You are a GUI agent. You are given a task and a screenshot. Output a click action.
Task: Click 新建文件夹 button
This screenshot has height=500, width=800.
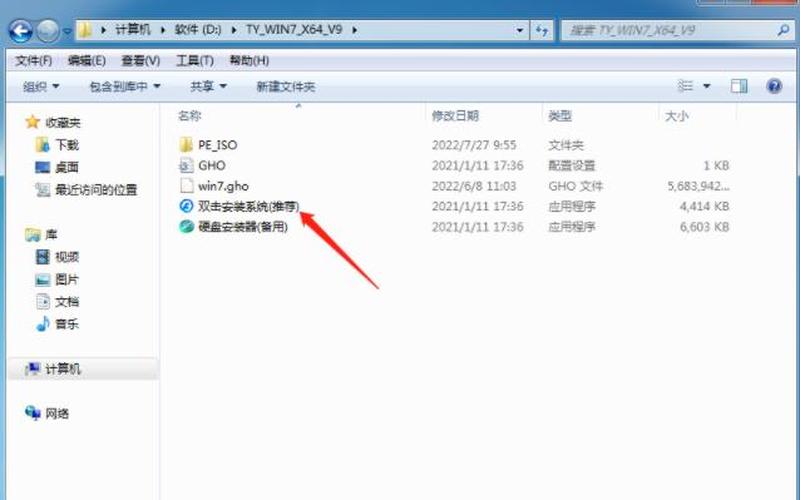click(x=286, y=86)
